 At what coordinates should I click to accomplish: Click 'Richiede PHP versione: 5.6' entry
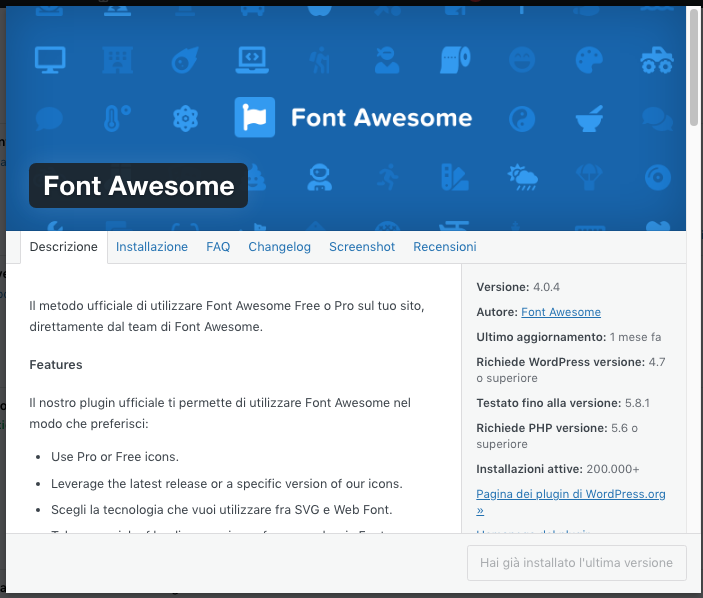tap(557, 436)
